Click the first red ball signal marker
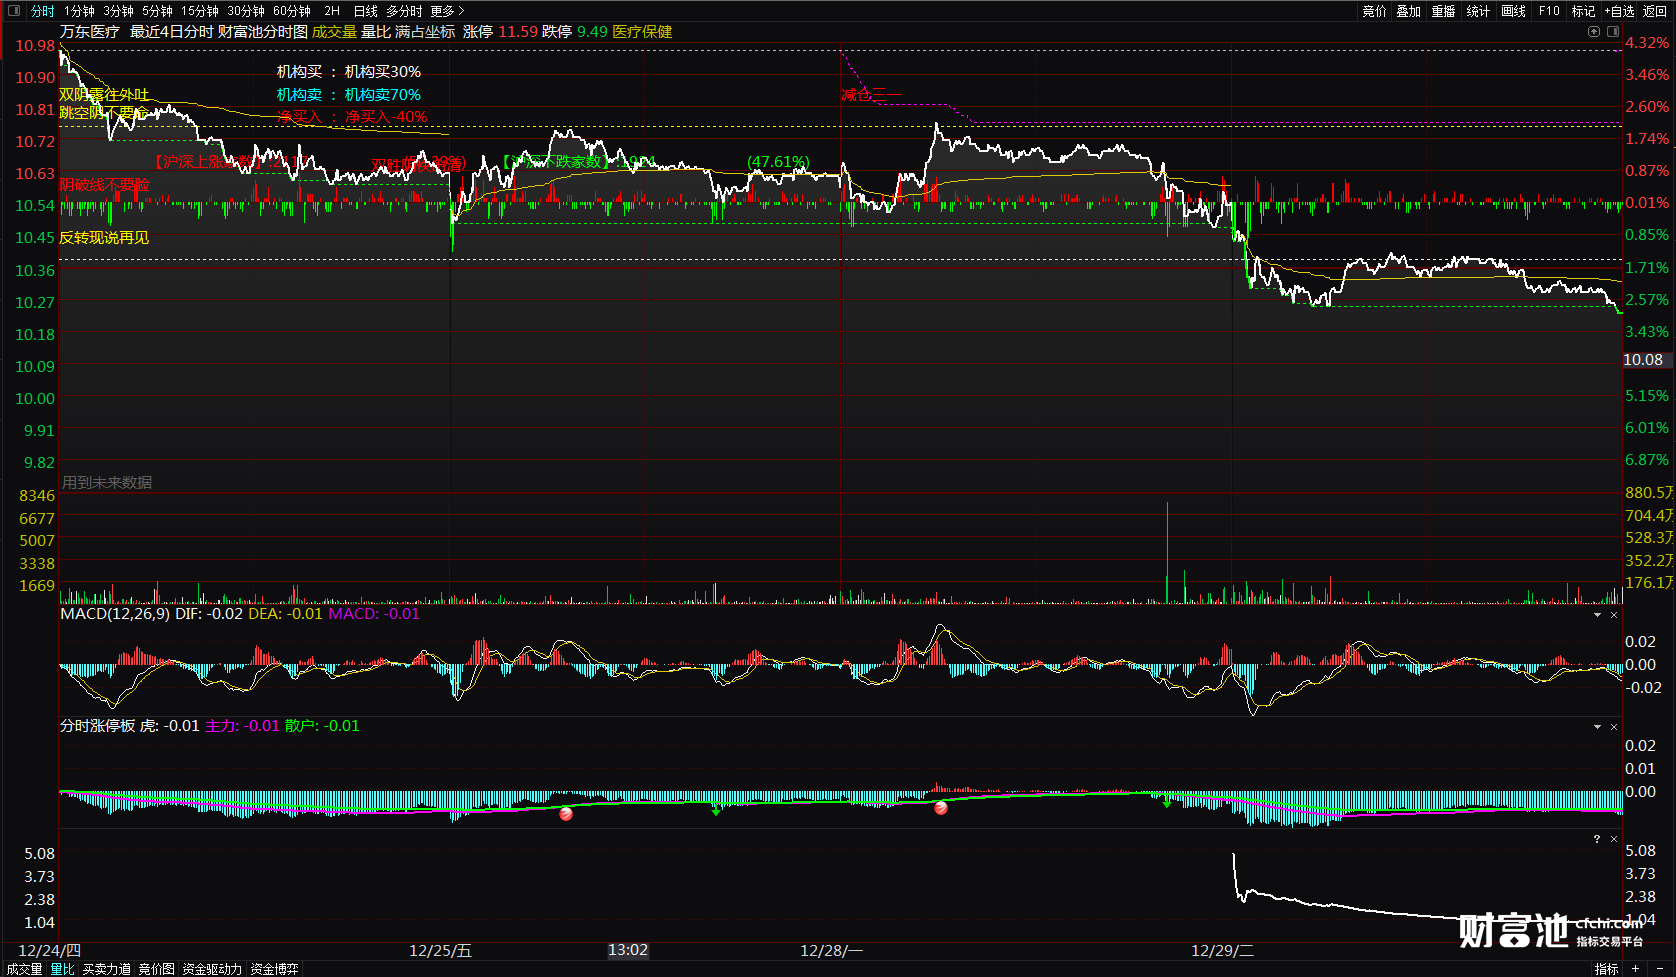The height and width of the screenshot is (977, 1676). coord(566,814)
